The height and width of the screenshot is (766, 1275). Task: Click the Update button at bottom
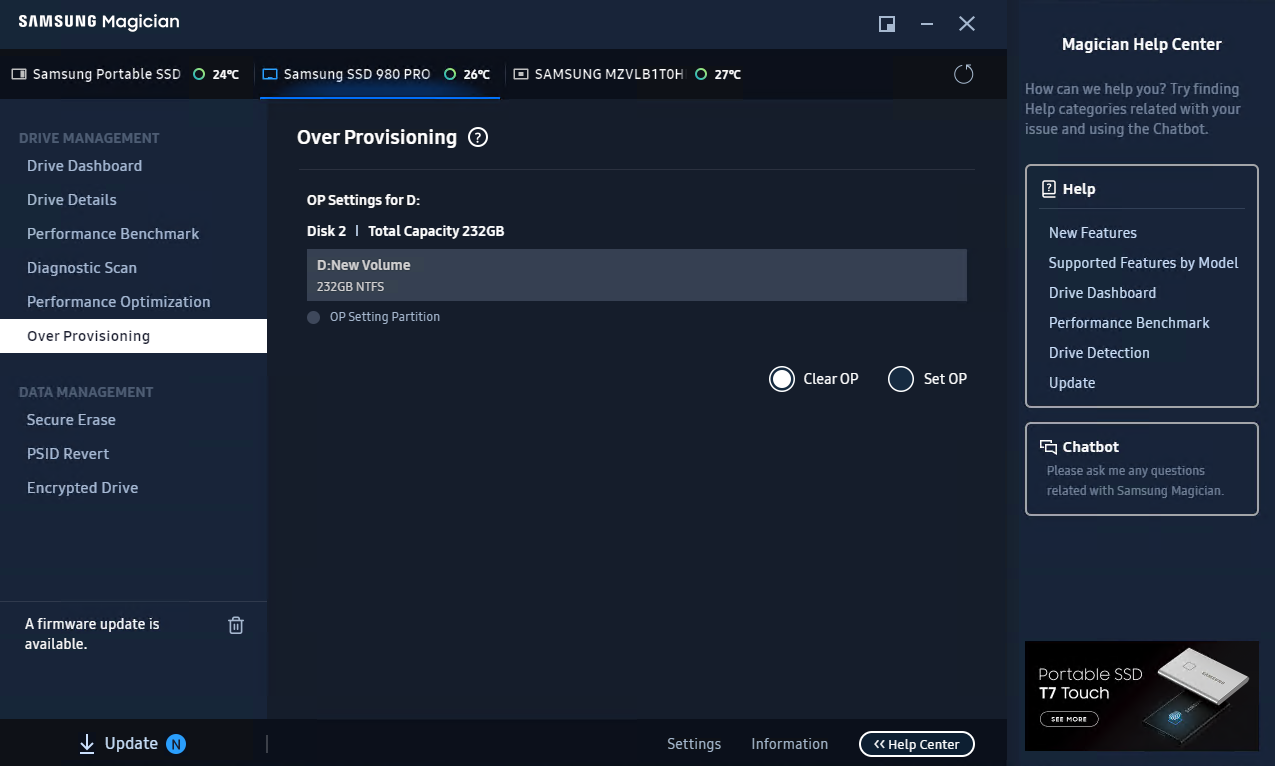pos(132,744)
